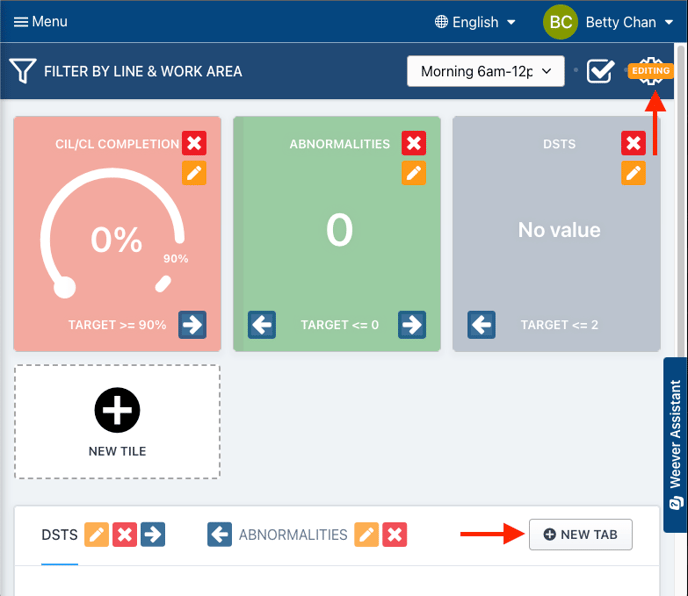This screenshot has height=596, width=688.
Task: Edit the Abnormalities tile with pencil icon
Action: (x=414, y=173)
